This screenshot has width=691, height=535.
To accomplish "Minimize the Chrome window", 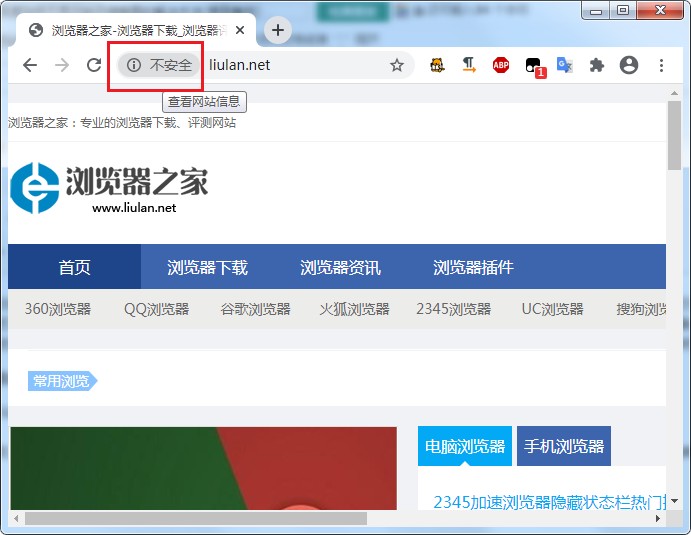I will point(595,11).
